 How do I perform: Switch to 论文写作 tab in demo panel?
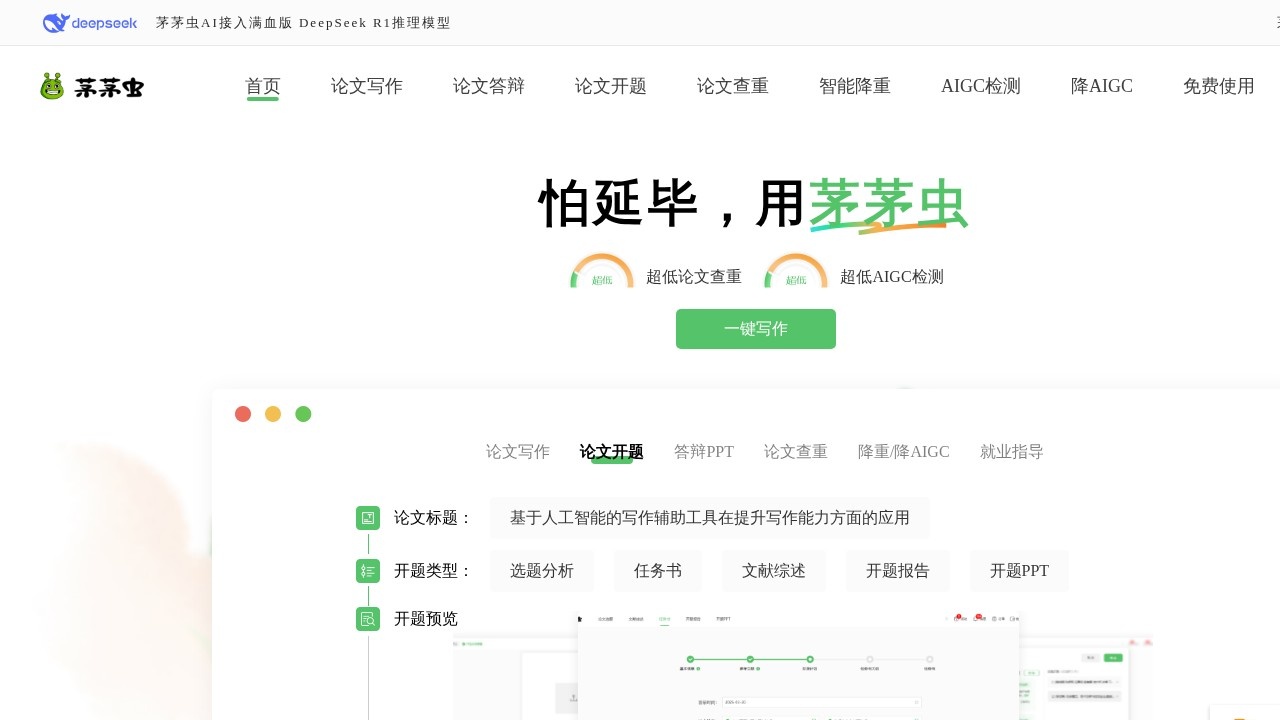518,452
